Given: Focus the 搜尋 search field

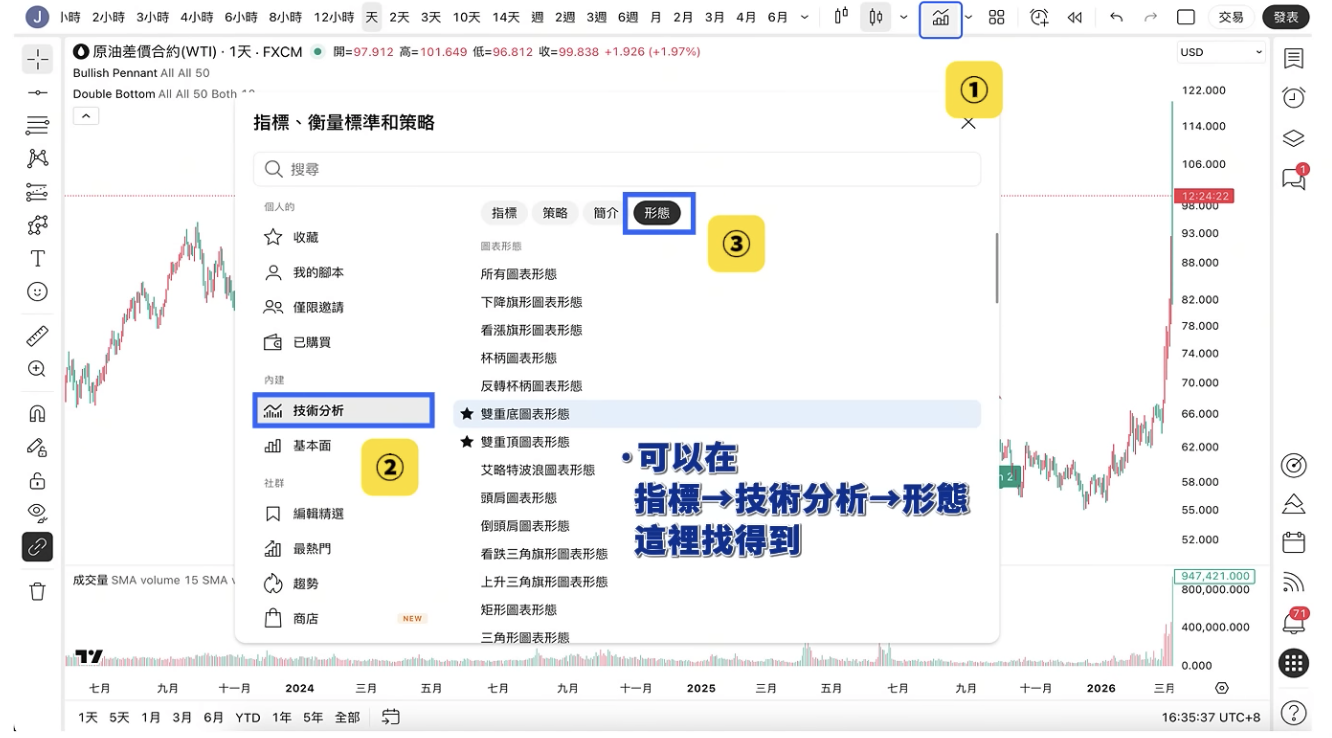Looking at the screenshot, I should [617, 169].
